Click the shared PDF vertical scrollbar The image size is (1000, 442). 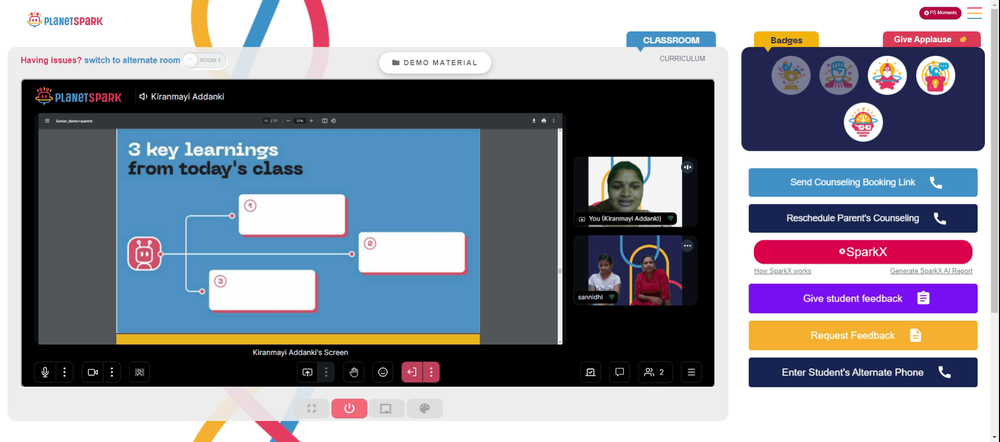(561, 236)
